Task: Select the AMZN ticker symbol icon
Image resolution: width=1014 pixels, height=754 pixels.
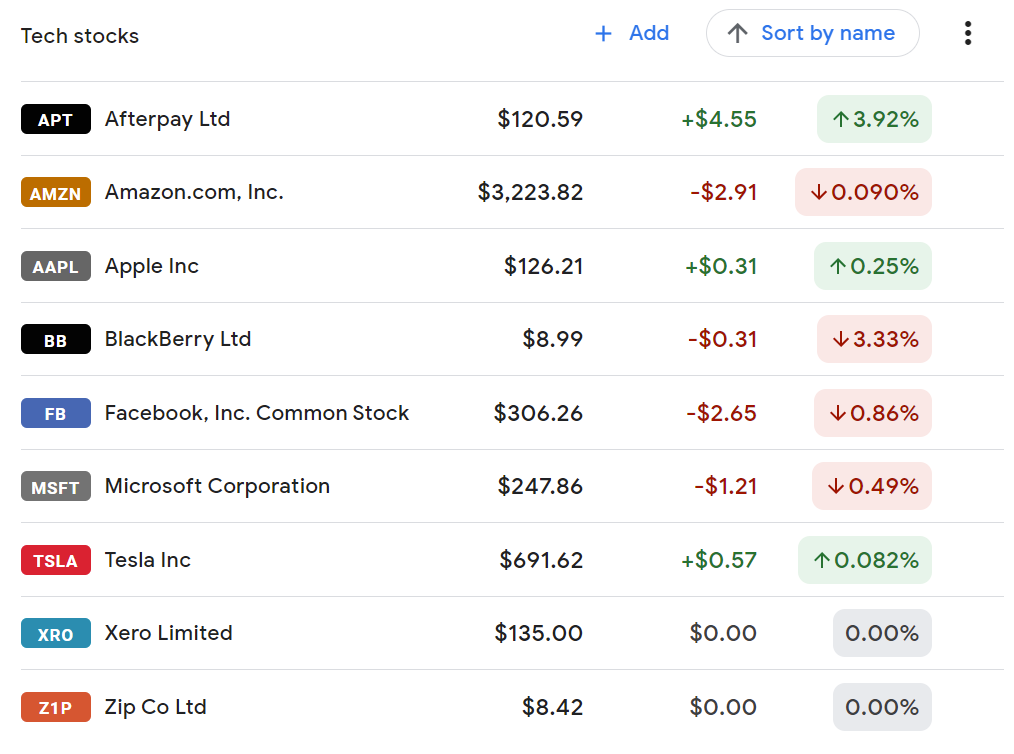Action: (55, 192)
